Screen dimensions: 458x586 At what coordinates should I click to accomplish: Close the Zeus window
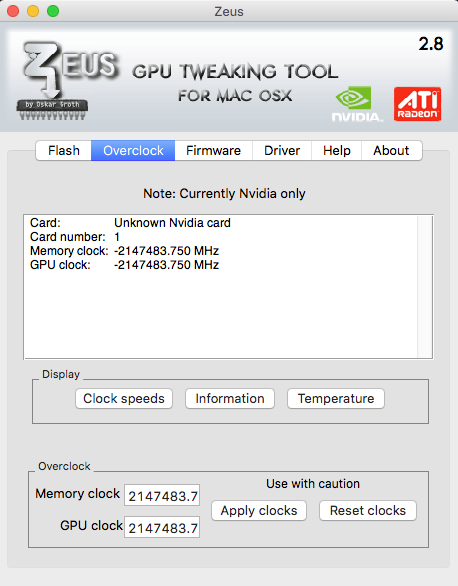coord(13,11)
